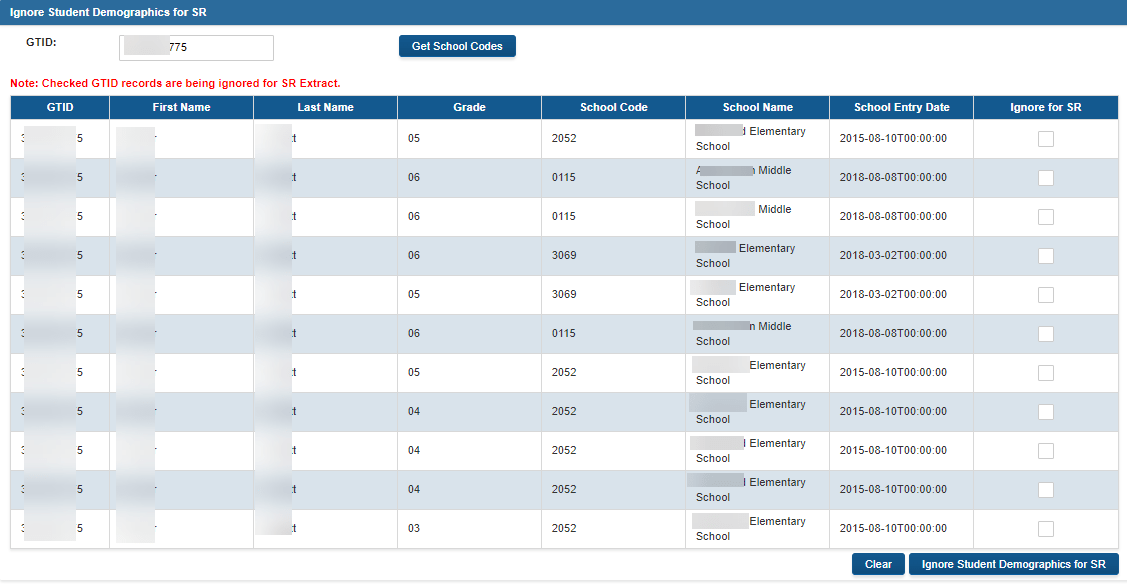
Task: Tick Ignore for SR in the second row
Action: [1045, 178]
